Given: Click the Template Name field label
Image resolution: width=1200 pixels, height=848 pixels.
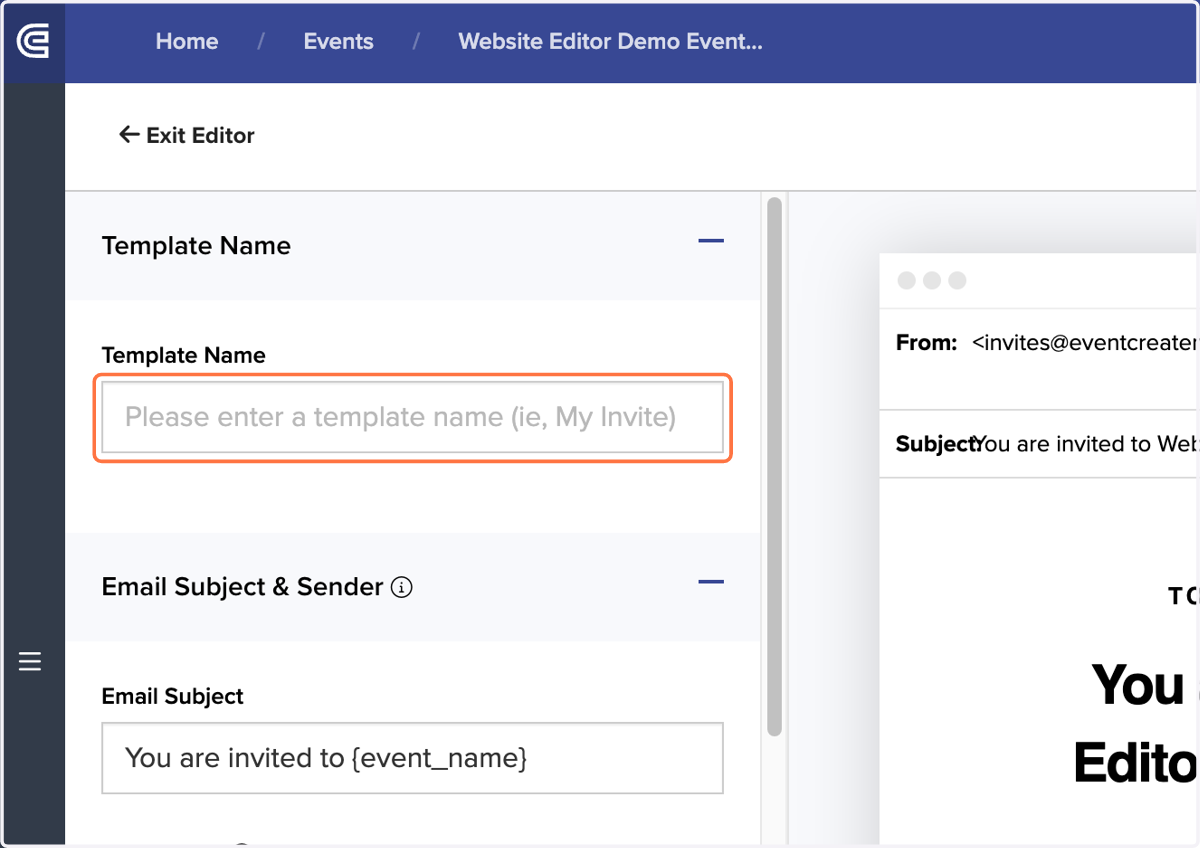Looking at the screenshot, I should coord(184,355).
